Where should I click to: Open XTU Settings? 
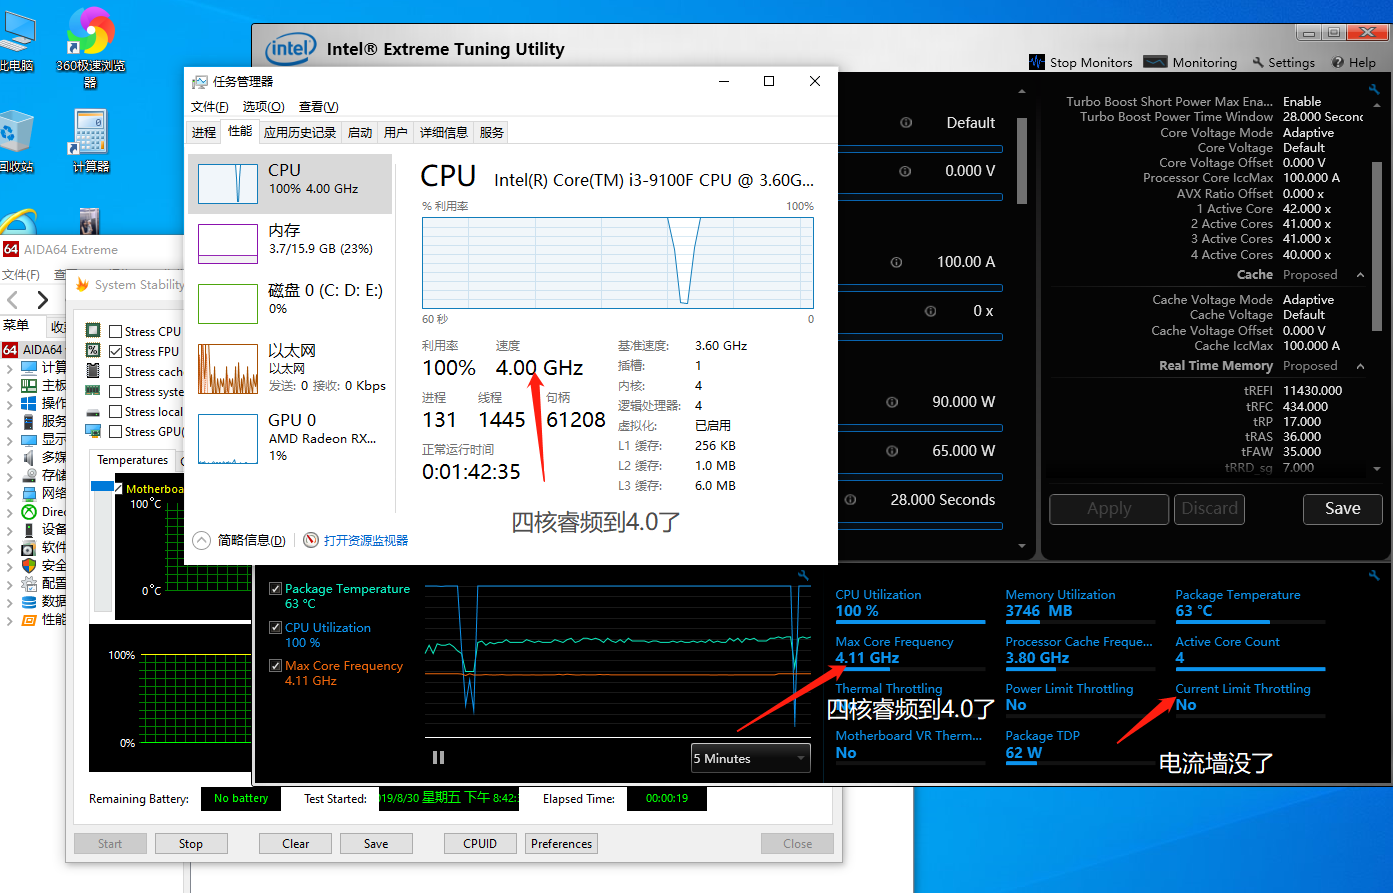point(1283,62)
